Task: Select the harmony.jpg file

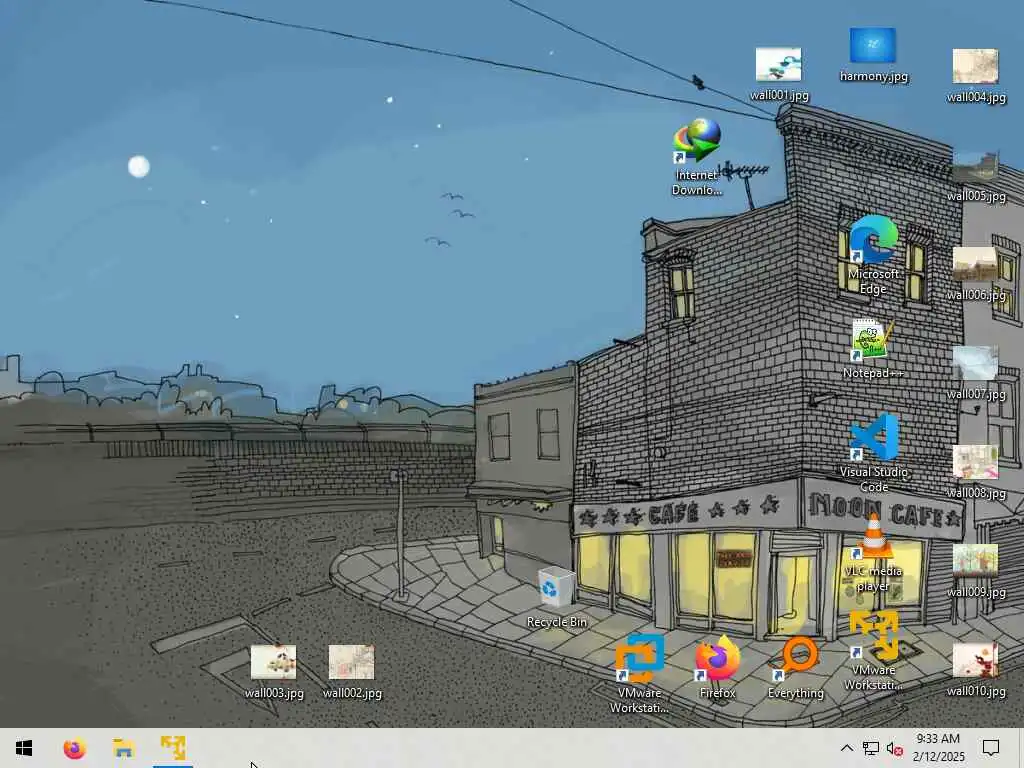Action: point(873,55)
